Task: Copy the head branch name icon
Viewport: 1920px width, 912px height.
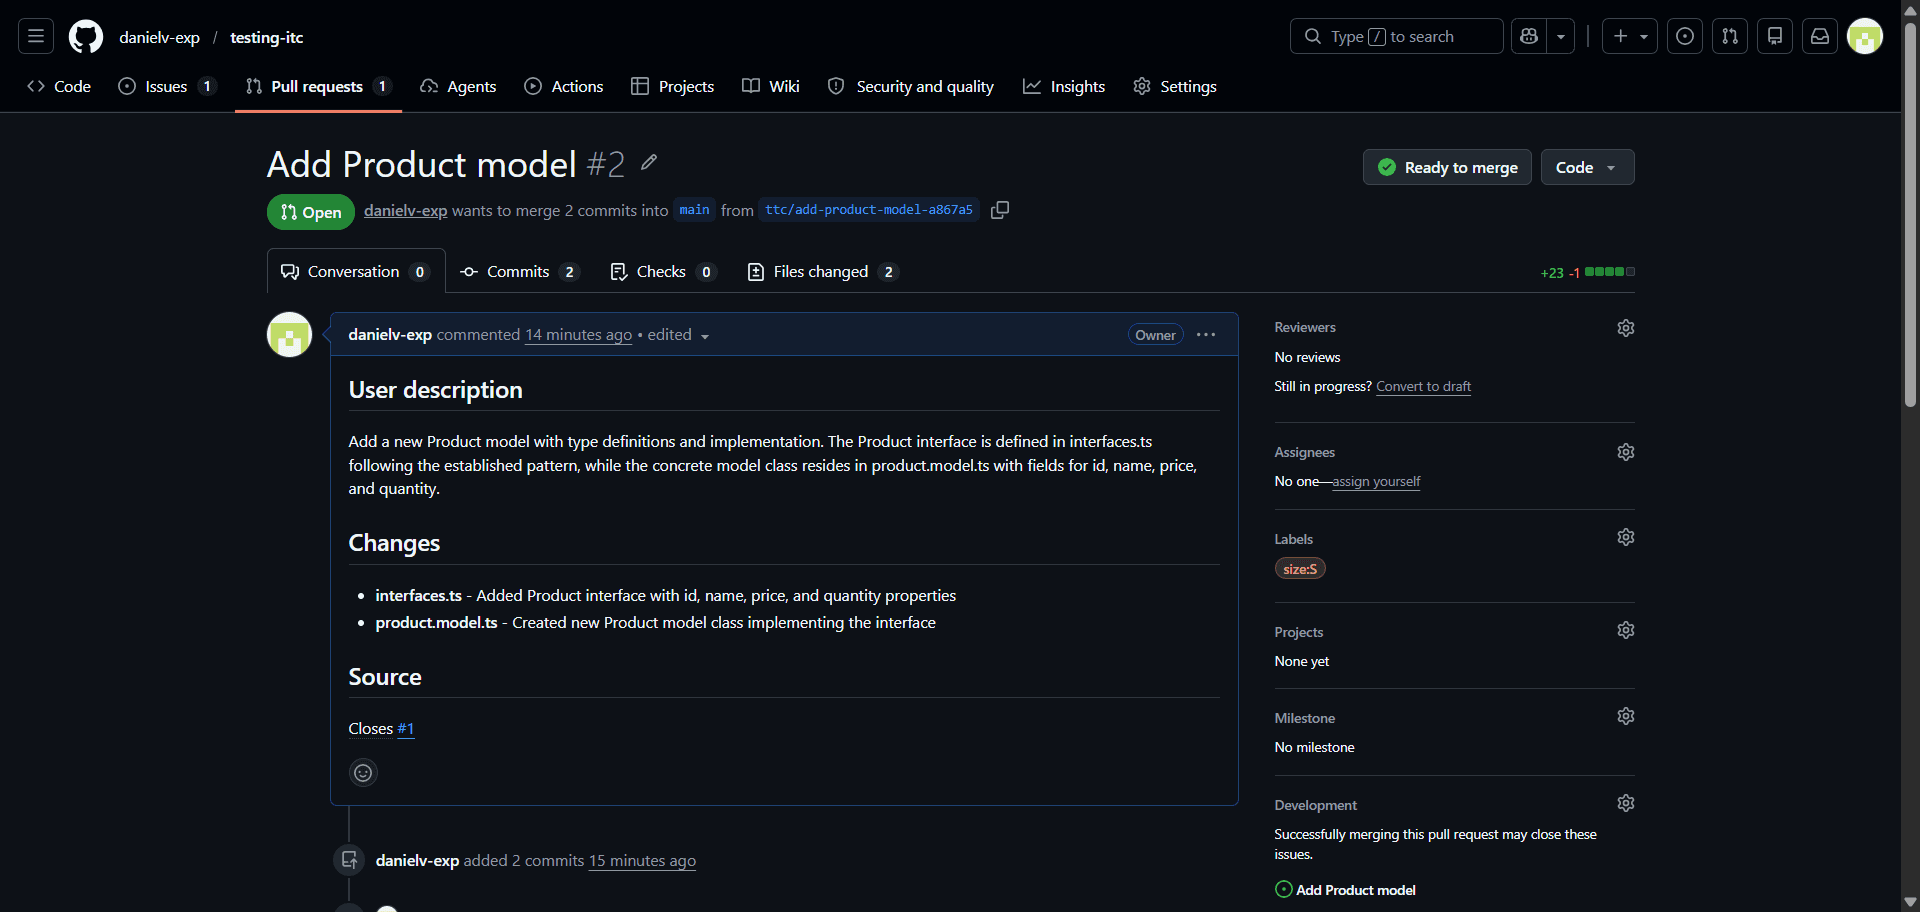Action: [999, 210]
